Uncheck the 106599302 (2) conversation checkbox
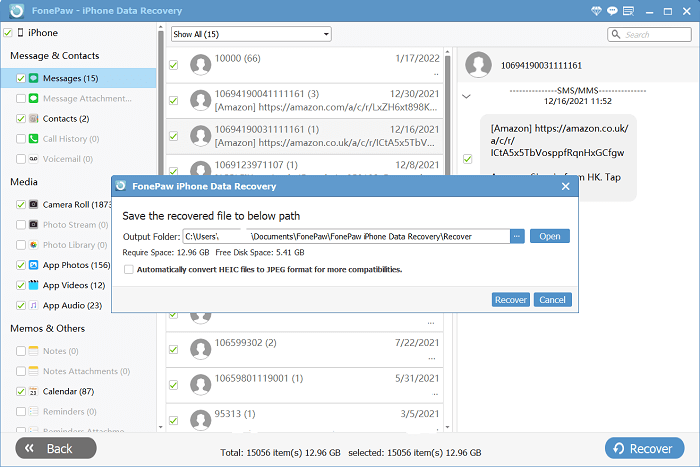Image resolution: width=700 pixels, height=467 pixels. pyautogui.click(x=174, y=349)
